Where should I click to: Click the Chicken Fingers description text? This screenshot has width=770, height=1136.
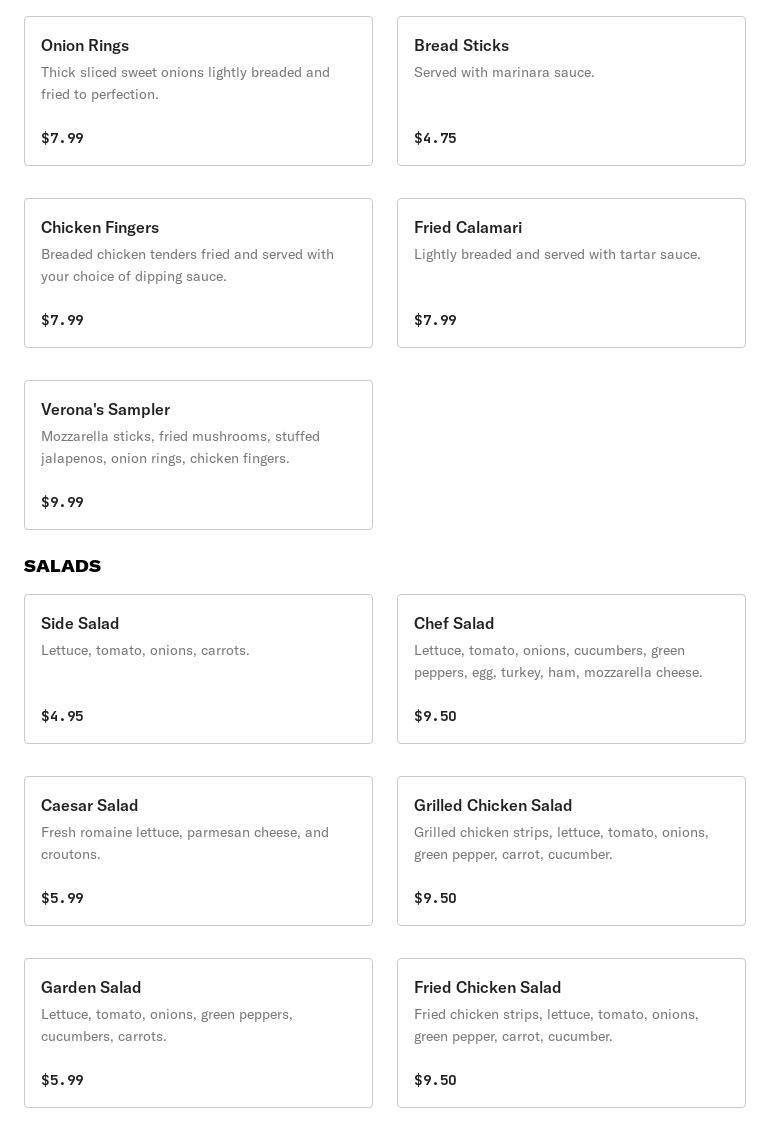[x=187, y=265]
